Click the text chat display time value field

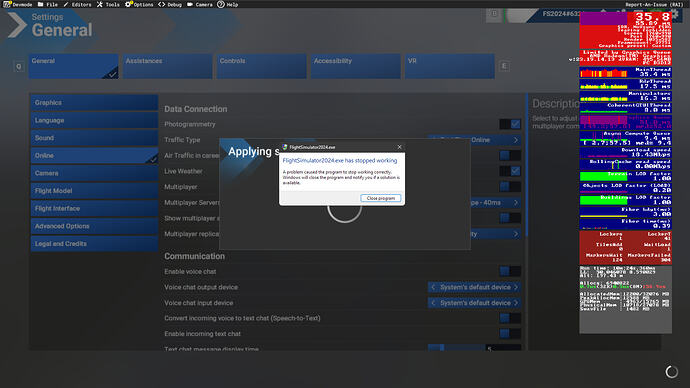503,348
